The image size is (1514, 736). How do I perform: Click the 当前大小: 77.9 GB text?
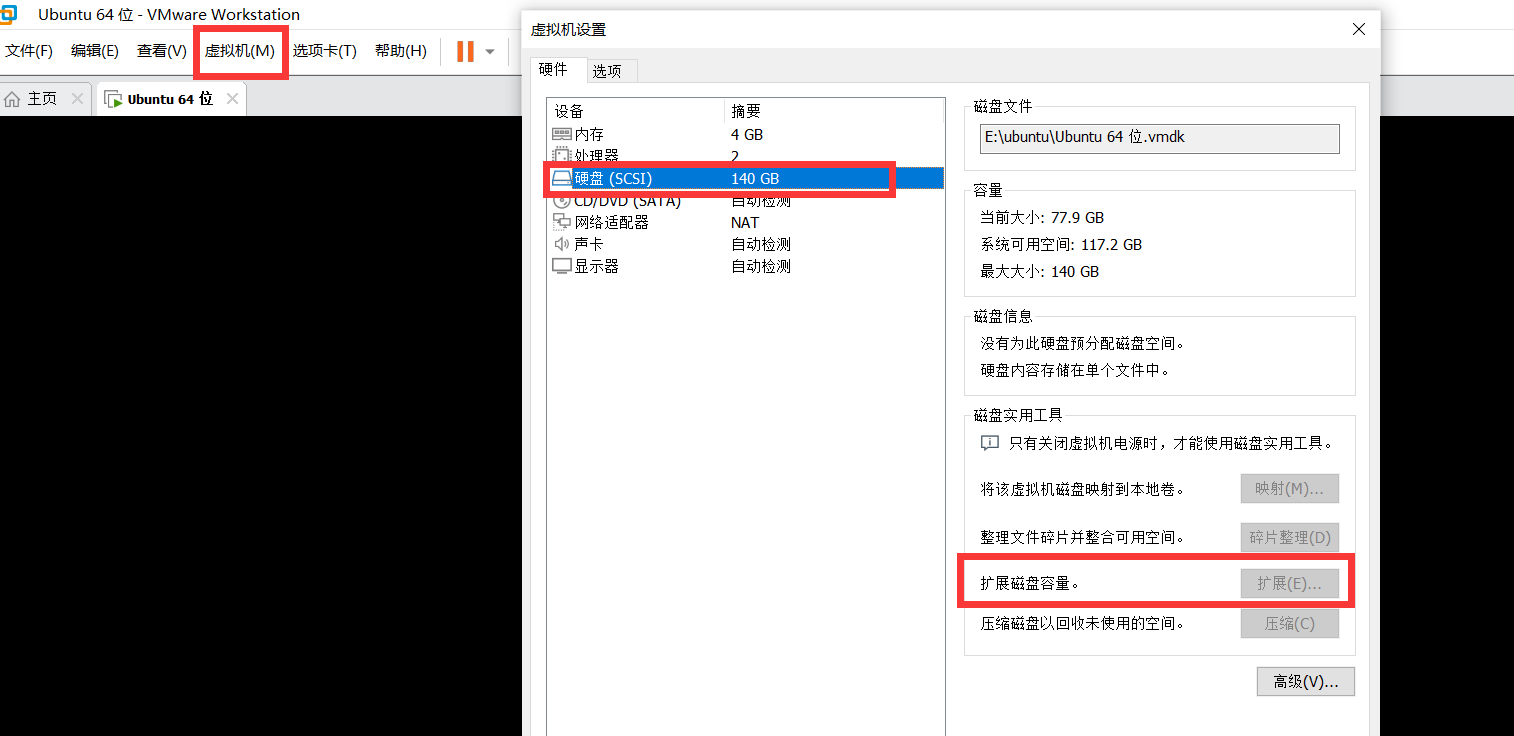click(1042, 217)
